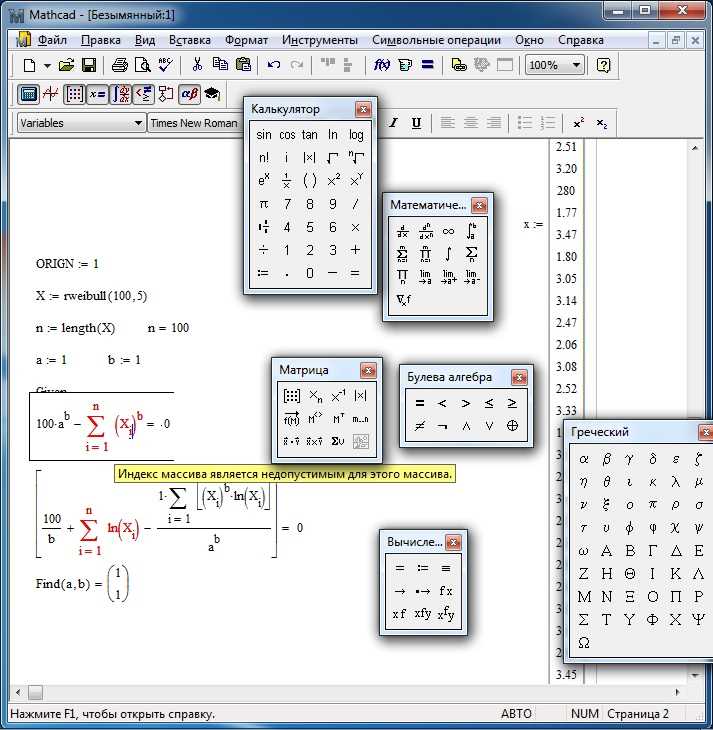The height and width of the screenshot is (730, 713).
Task: Click the 7 key in Calculator palette
Action: (287, 204)
